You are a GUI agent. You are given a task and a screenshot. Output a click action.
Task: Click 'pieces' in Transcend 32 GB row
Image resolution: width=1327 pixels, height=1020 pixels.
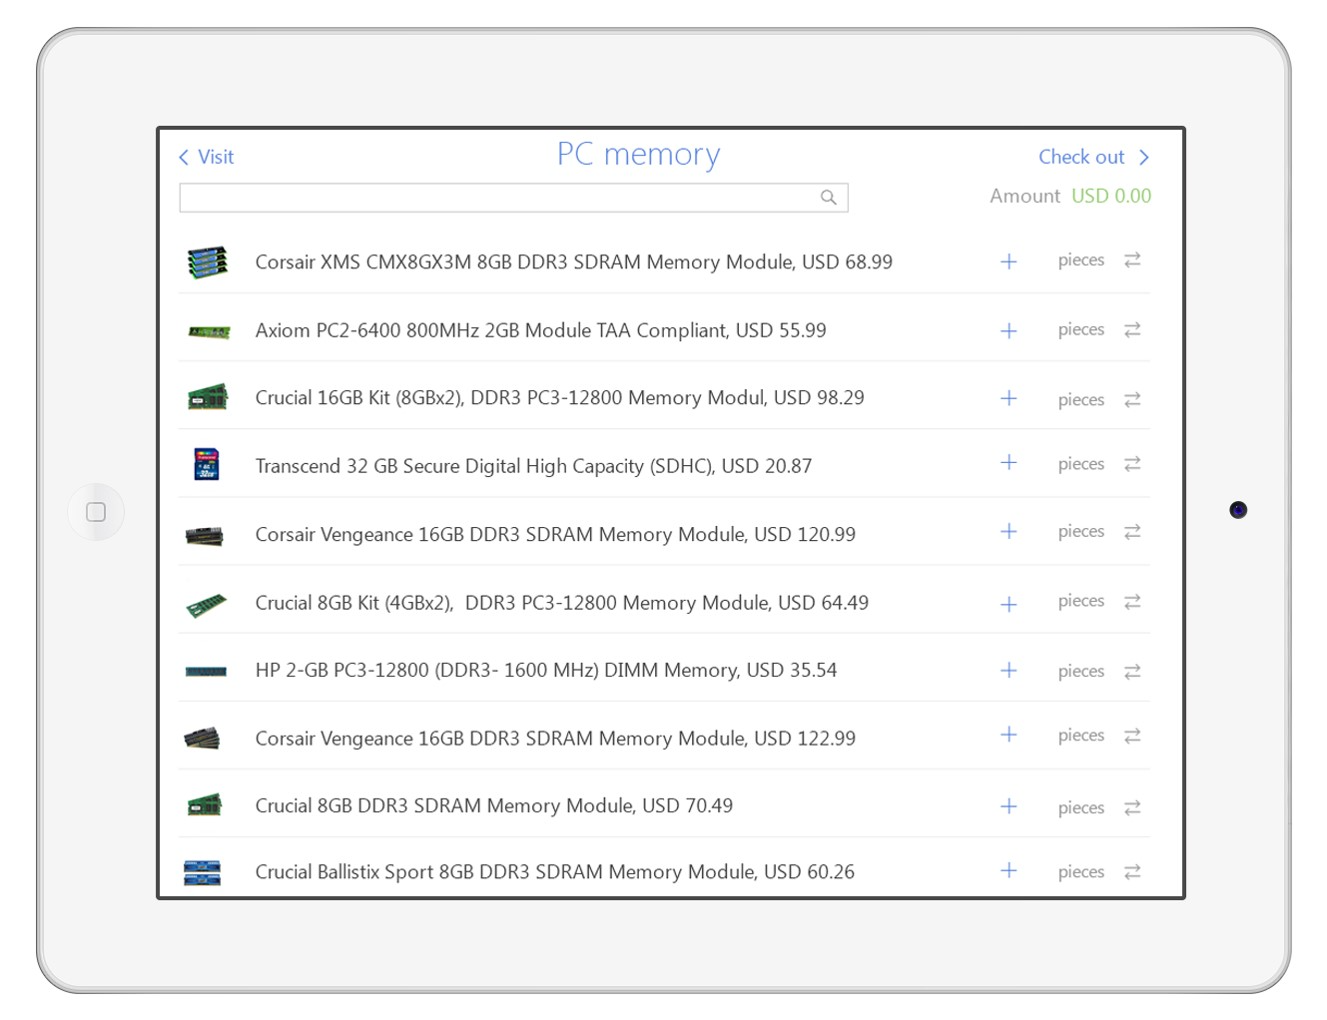pyautogui.click(x=1081, y=464)
